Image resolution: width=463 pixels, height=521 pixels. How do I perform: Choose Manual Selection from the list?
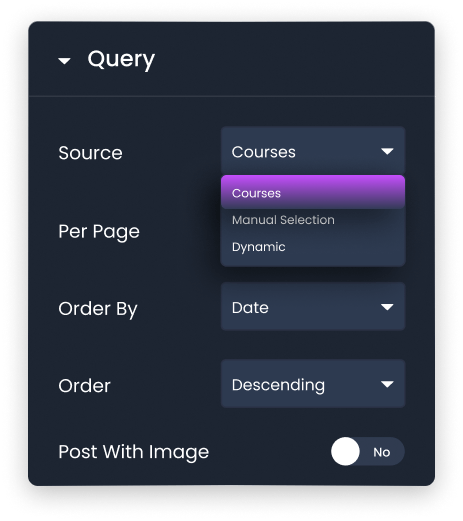[283, 220]
